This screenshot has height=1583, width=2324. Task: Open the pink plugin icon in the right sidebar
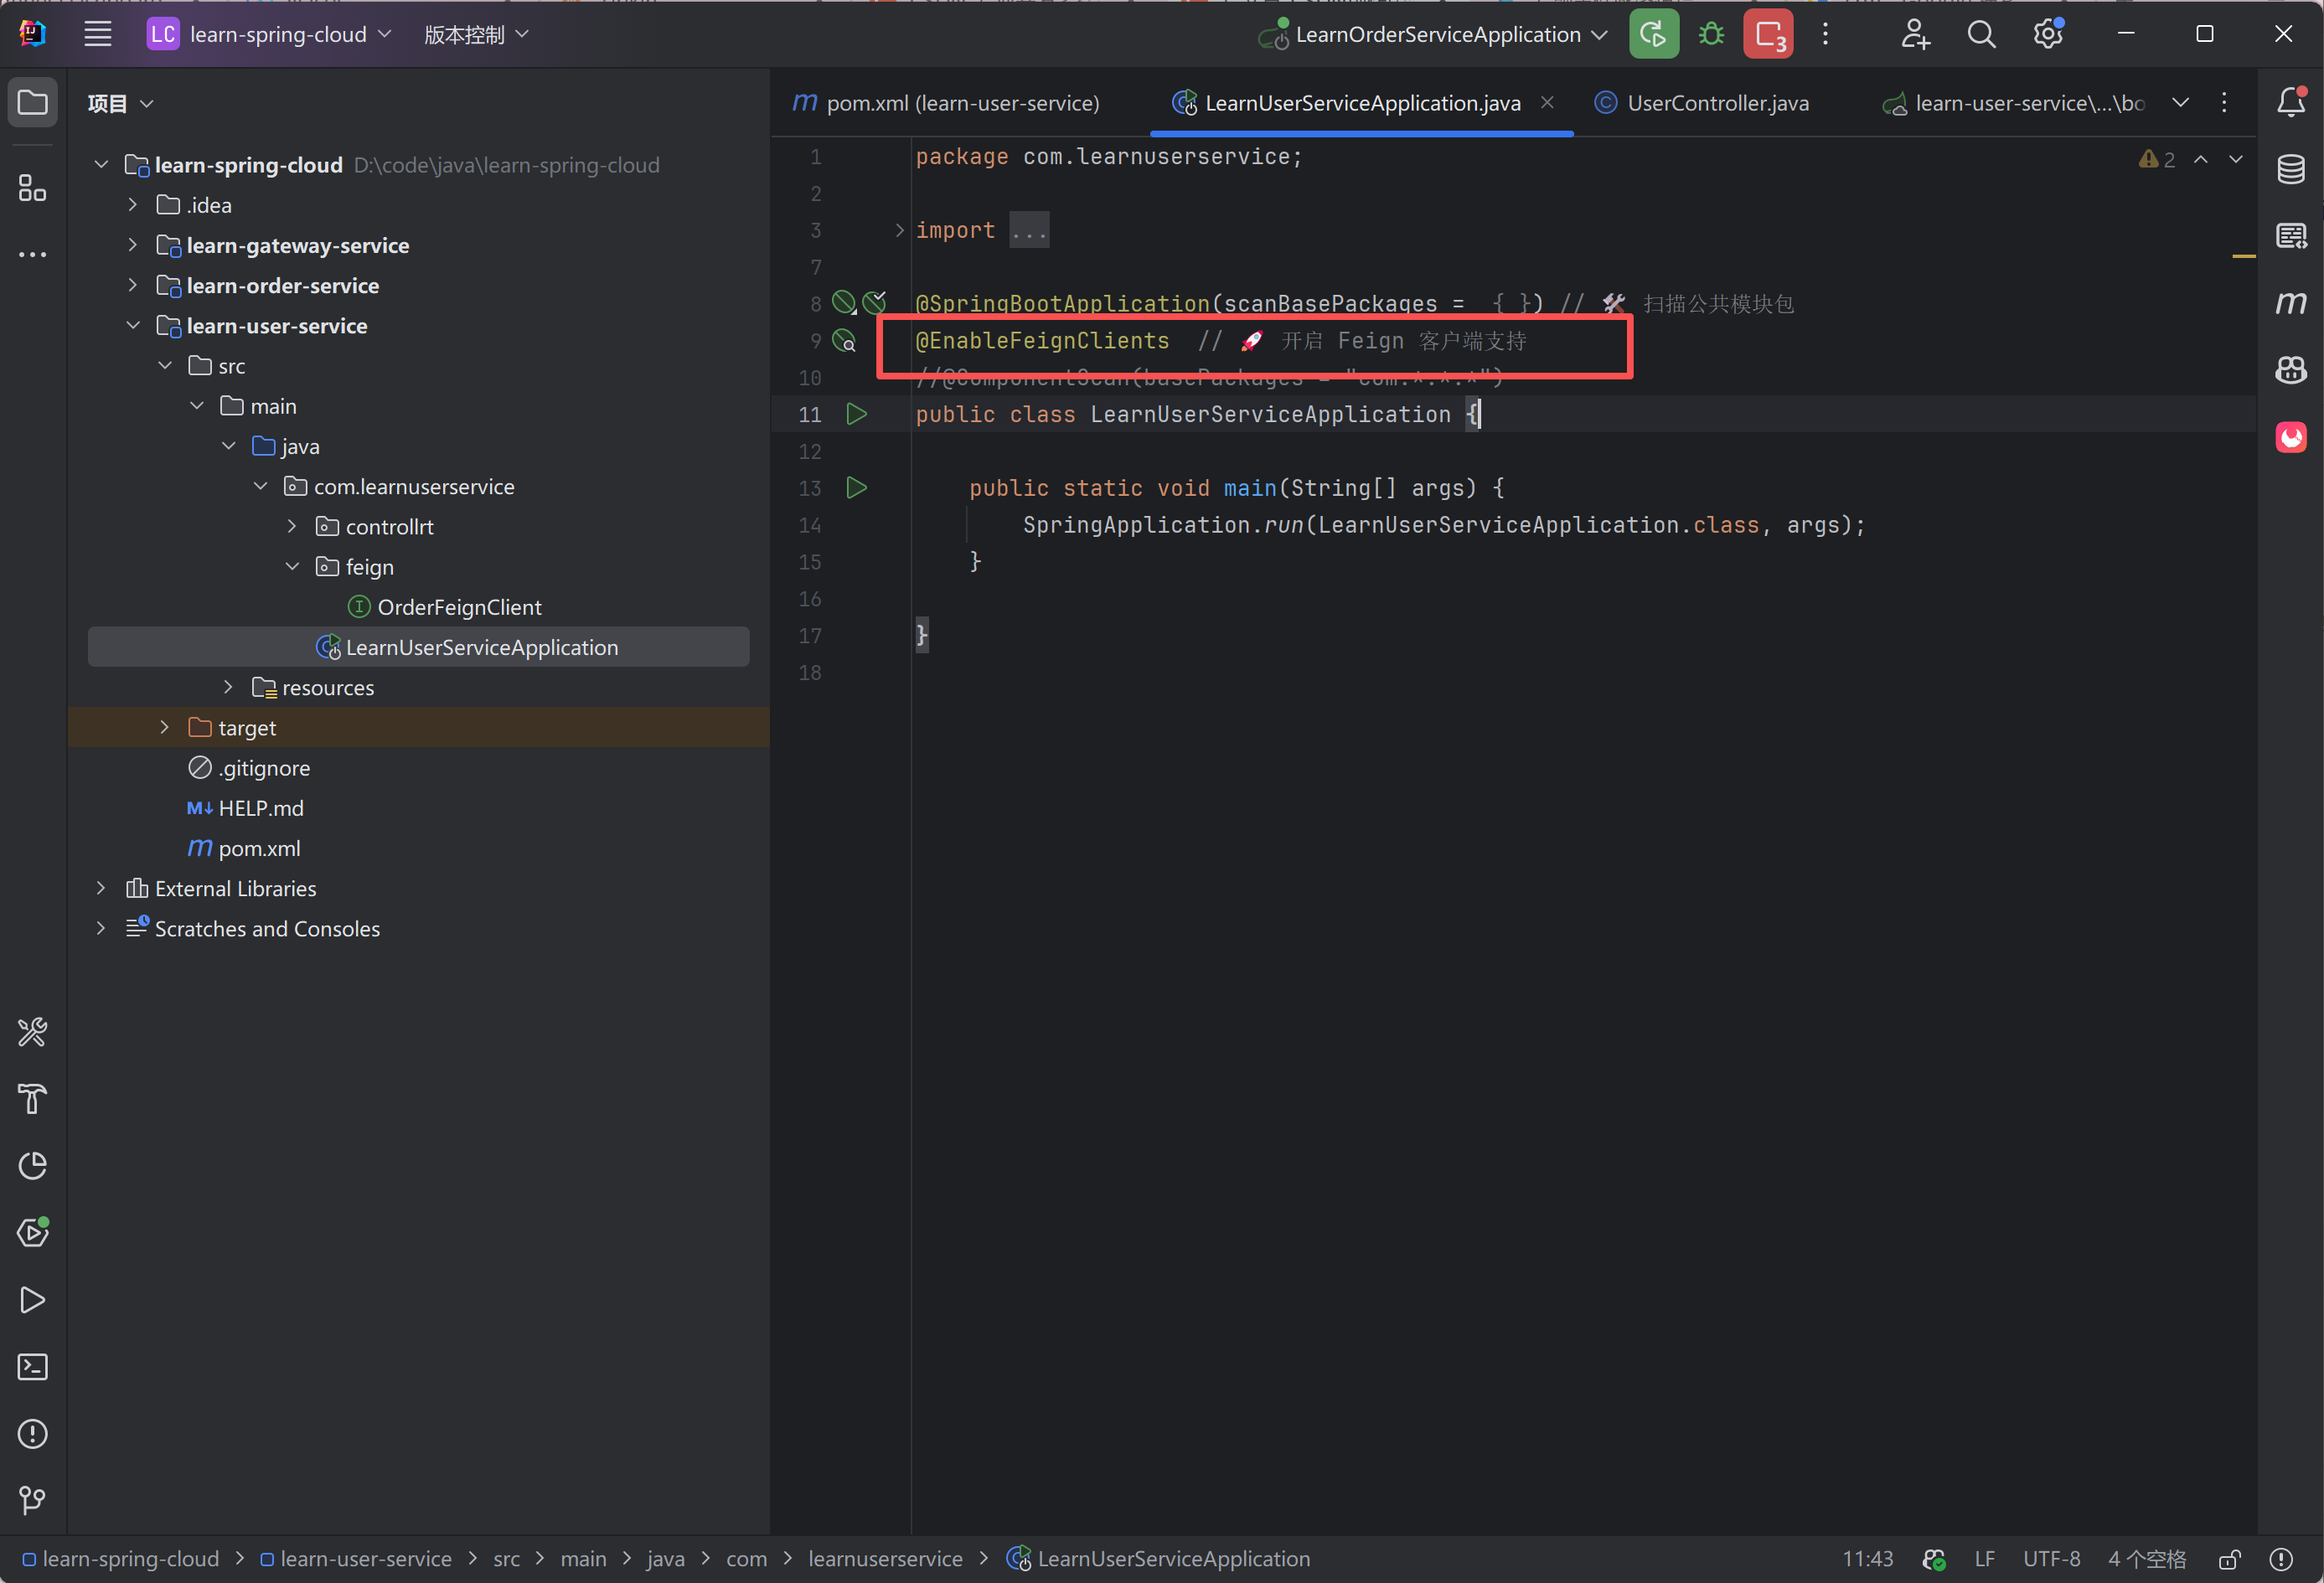[x=2291, y=437]
